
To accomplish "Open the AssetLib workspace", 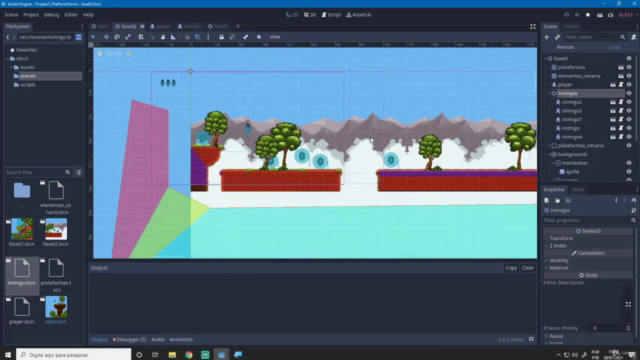I will click(359, 15).
